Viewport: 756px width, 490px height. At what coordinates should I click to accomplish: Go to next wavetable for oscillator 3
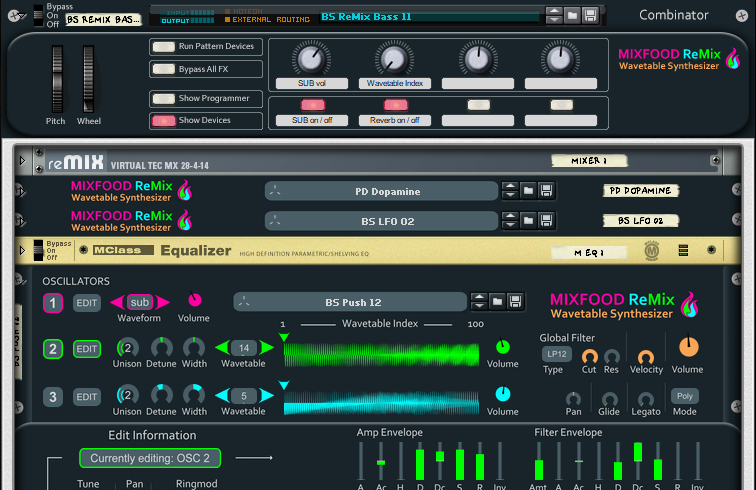click(x=267, y=395)
